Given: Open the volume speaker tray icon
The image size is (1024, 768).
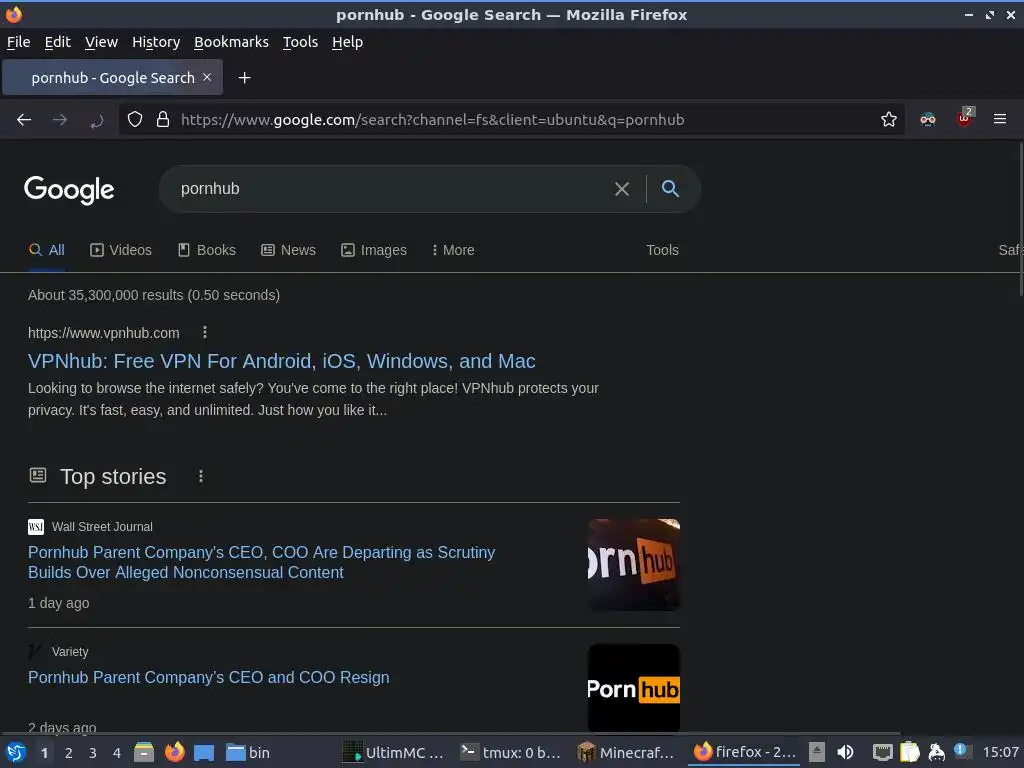Looking at the screenshot, I should point(845,752).
